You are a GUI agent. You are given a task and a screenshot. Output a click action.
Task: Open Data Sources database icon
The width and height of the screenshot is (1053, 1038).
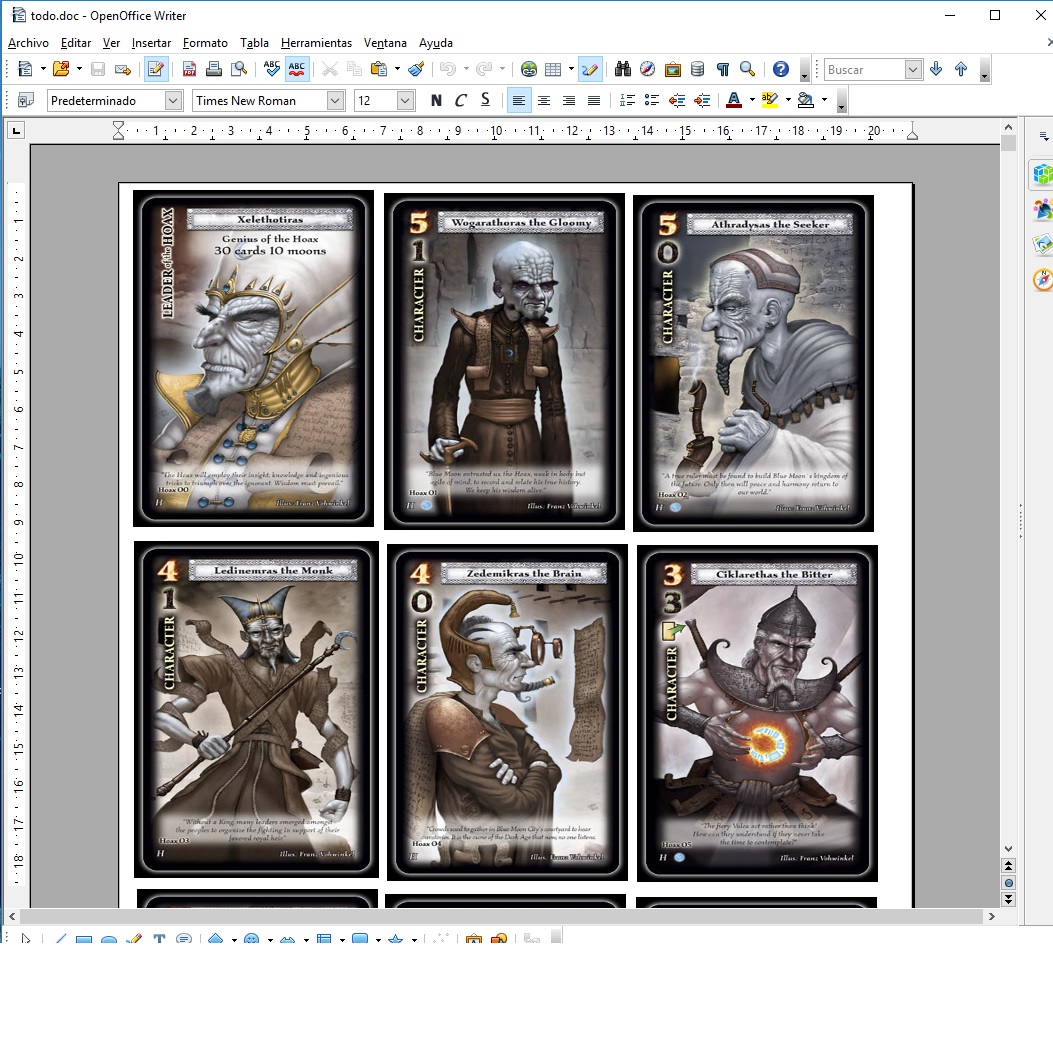tap(698, 69)
